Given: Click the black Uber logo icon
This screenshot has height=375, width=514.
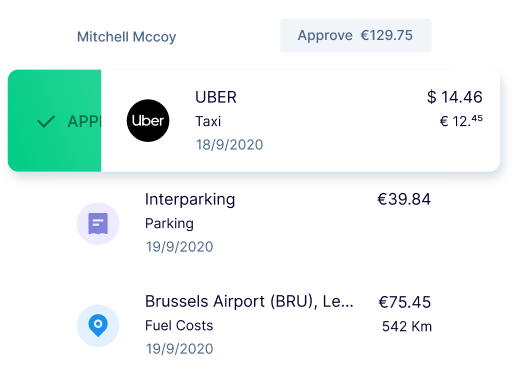Looking at the screenshot, I should click(148, 120).
